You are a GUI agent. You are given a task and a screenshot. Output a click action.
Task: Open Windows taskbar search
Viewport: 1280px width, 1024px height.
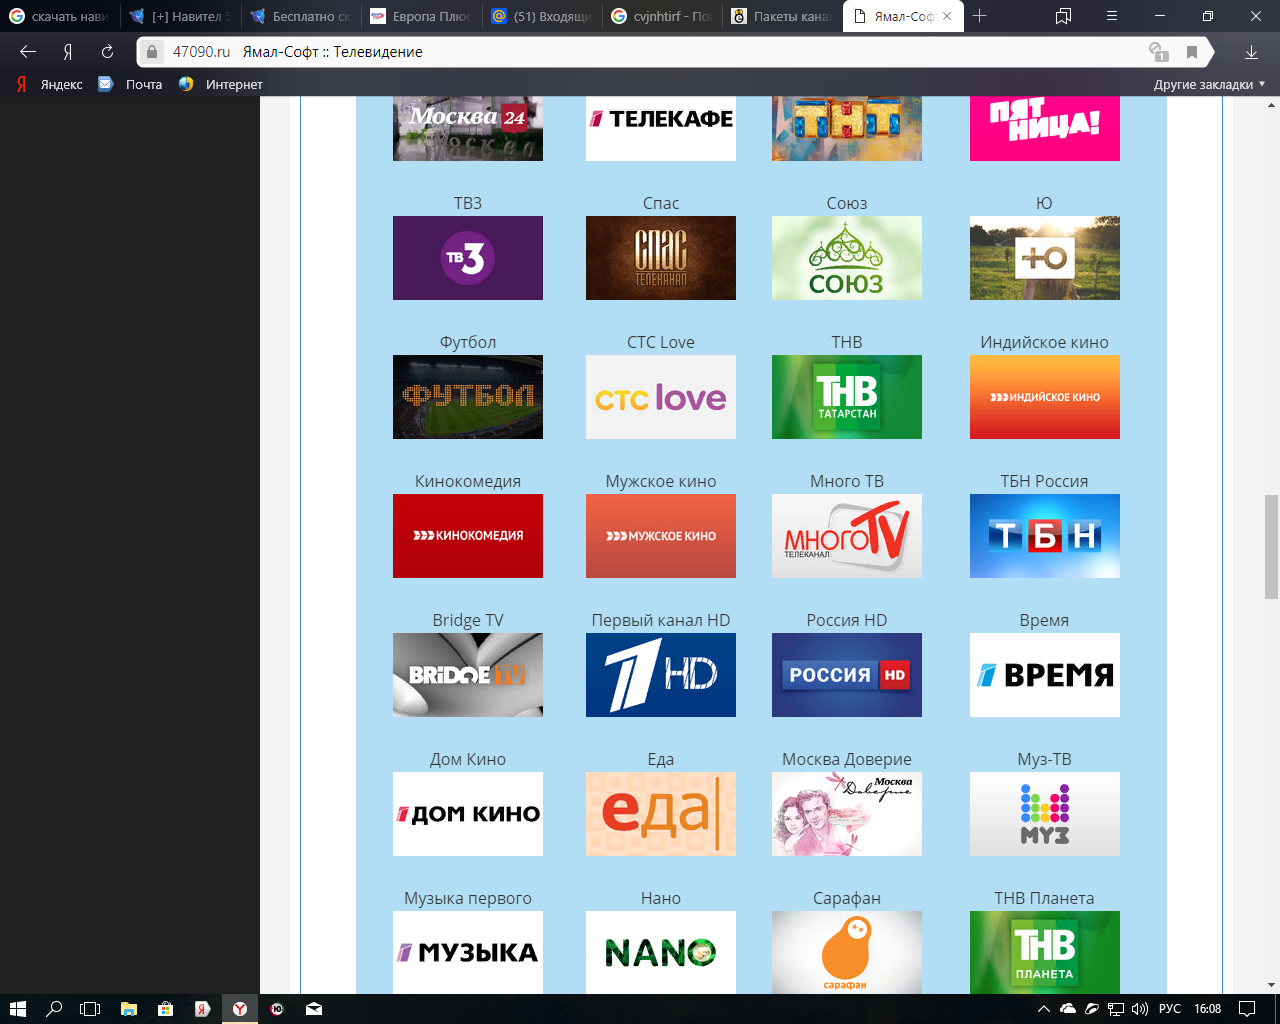pos(54,1009)
